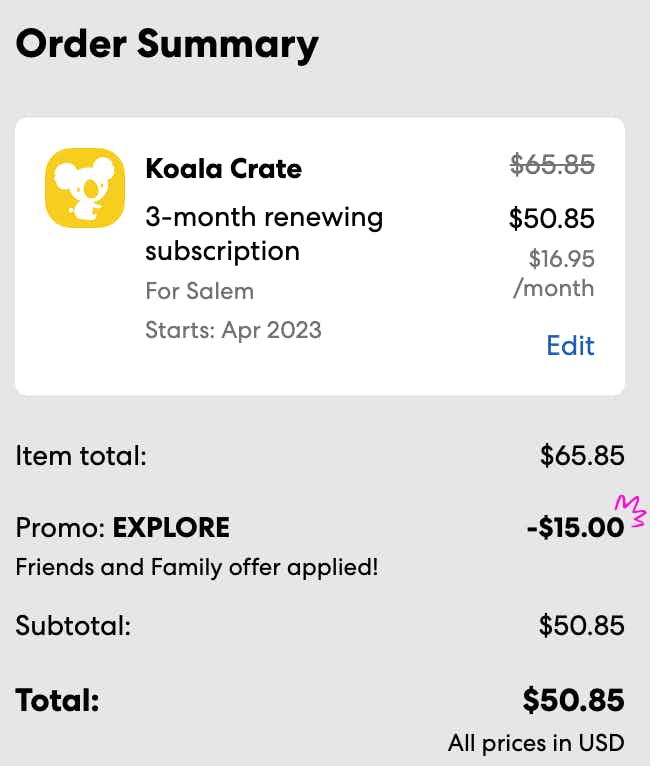
Task: Click the 3-month renewing subscription text
Action: [x=263, y=233]
